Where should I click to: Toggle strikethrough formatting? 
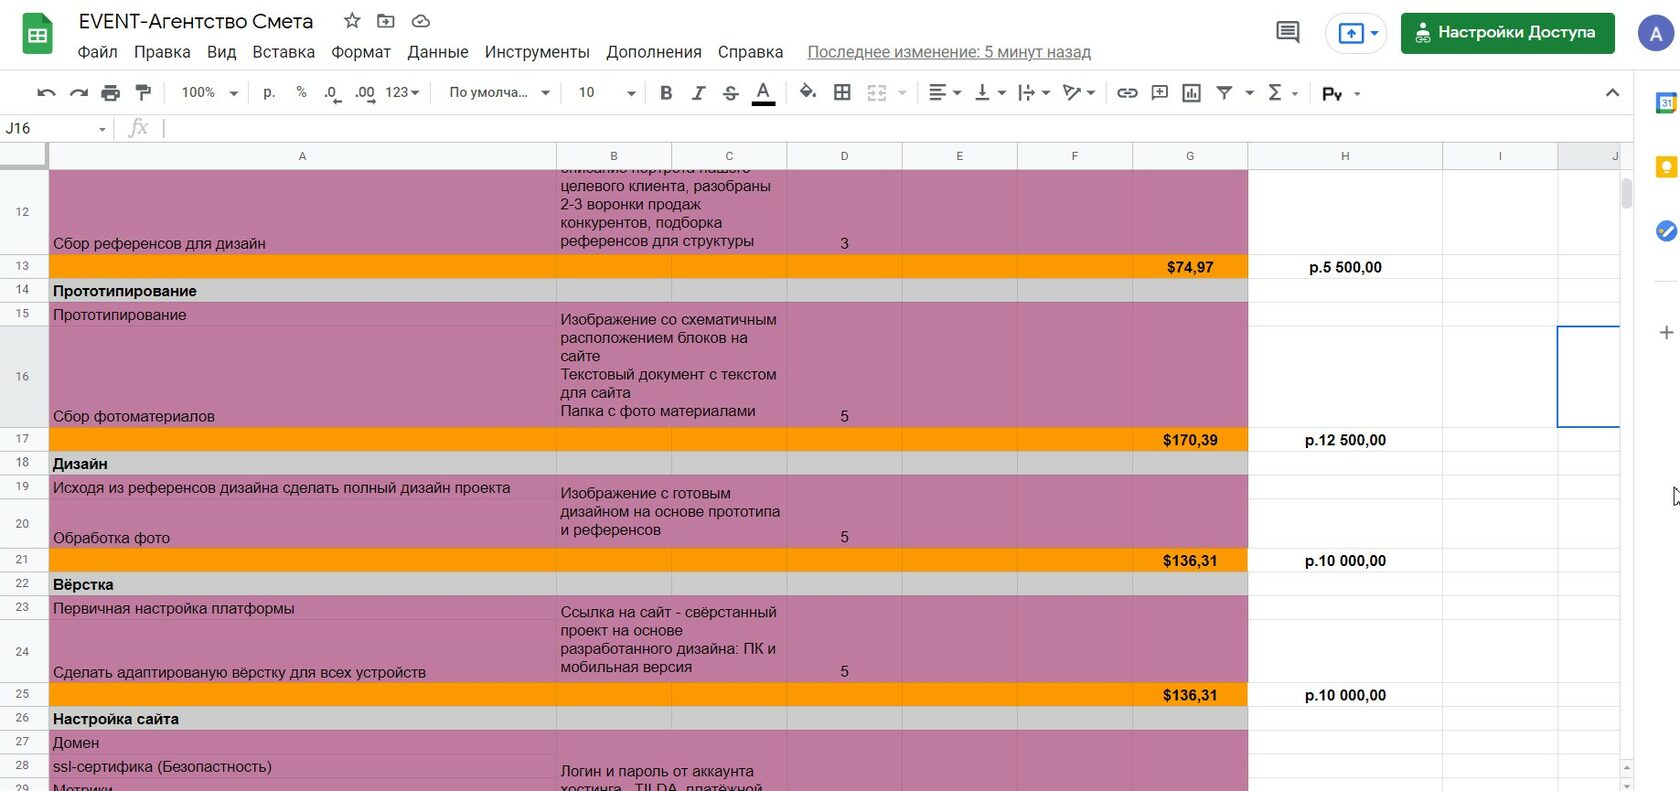pyautogui.click(x=731, y=93)
